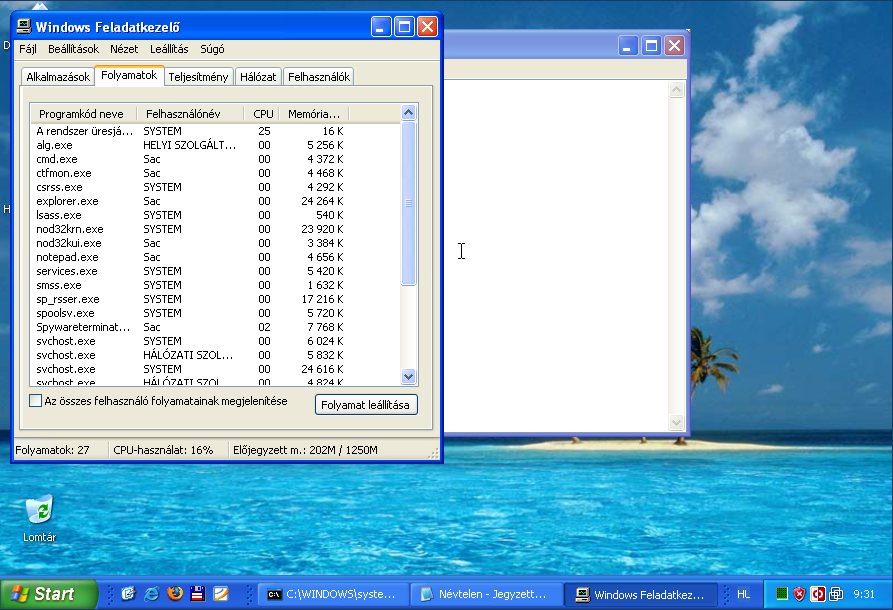The height and width of the screenshot is (610, 893).
Task: Click the process list scrollbar thumb
Action: [x=408, y=203]
